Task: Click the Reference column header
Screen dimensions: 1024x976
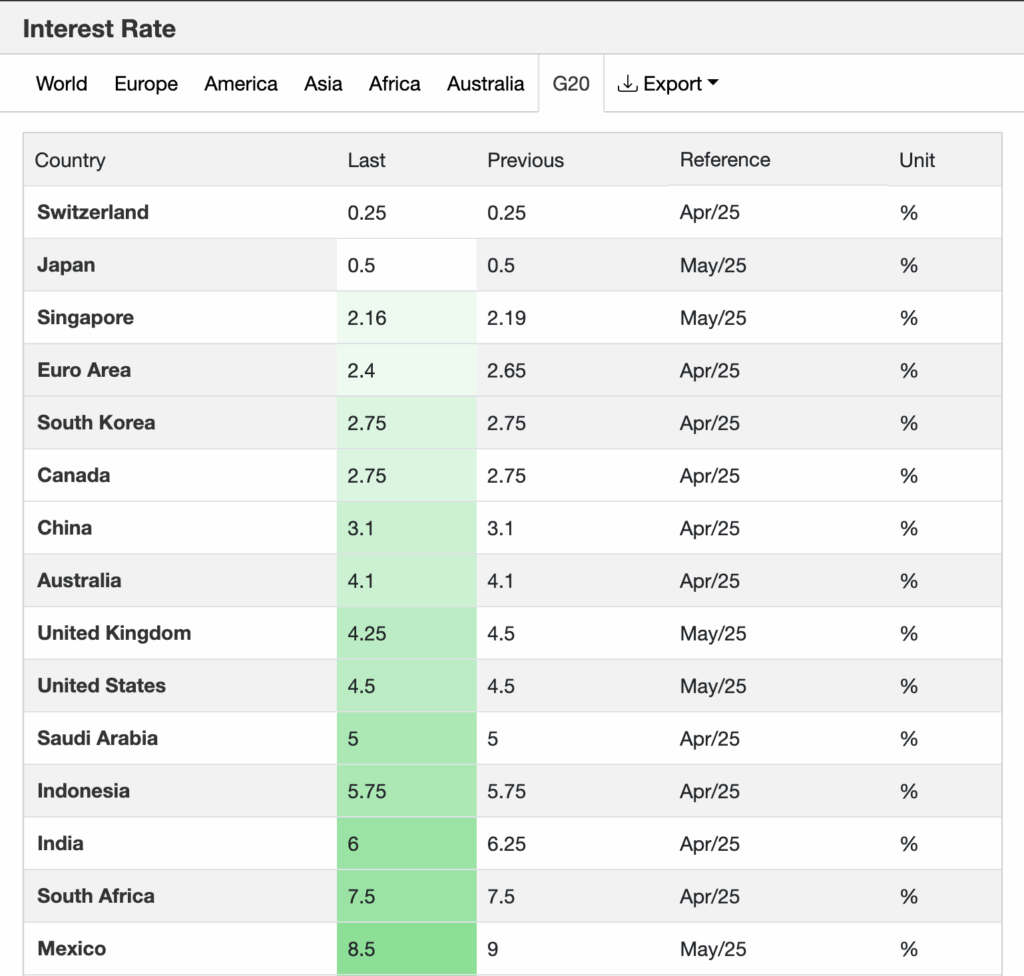Action: tap(725, 160)
